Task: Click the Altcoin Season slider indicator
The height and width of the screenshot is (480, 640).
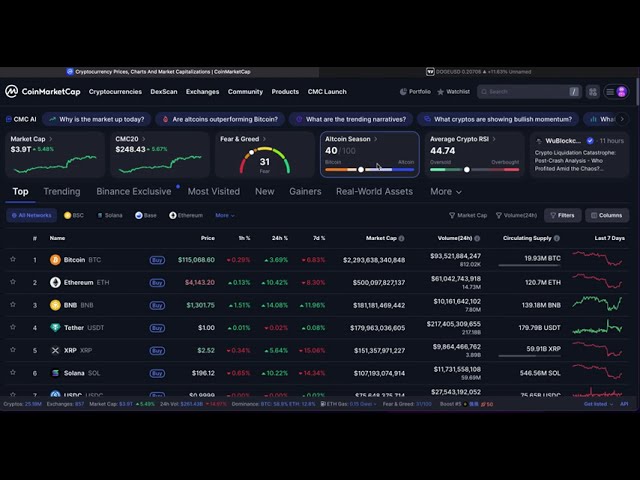Action: pos(361,169)
